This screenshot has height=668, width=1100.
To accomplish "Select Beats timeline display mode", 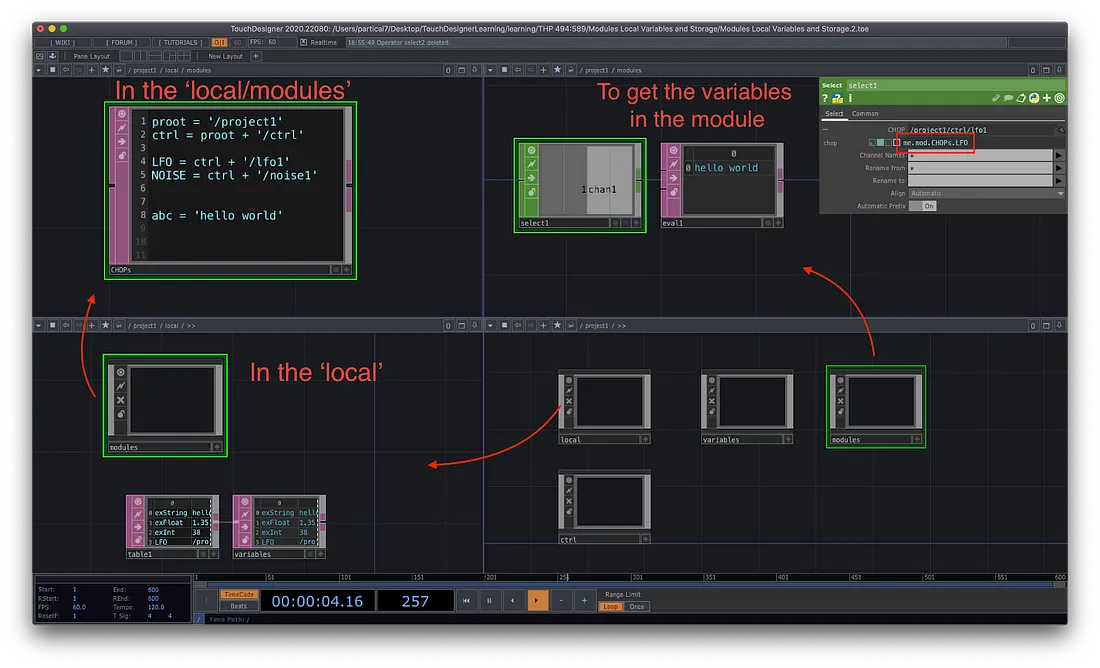I will click(239, 606).
